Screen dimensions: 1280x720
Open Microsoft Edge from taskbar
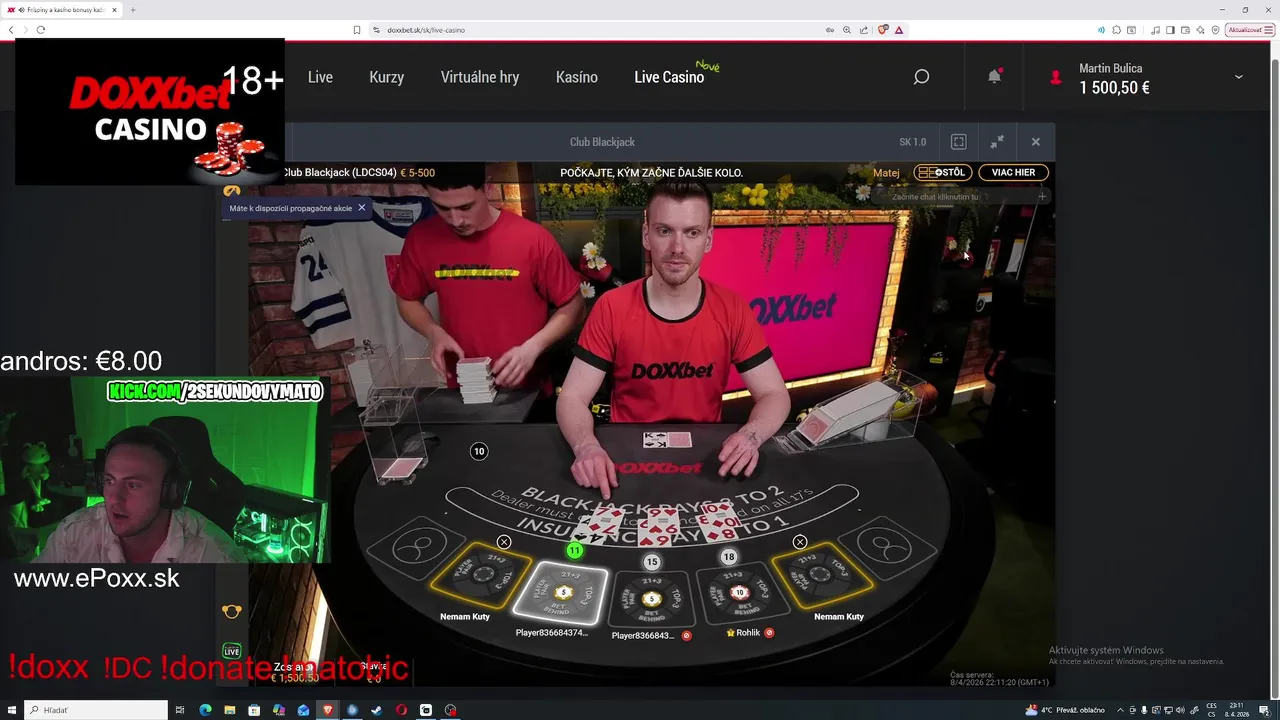tap(205, 710)
